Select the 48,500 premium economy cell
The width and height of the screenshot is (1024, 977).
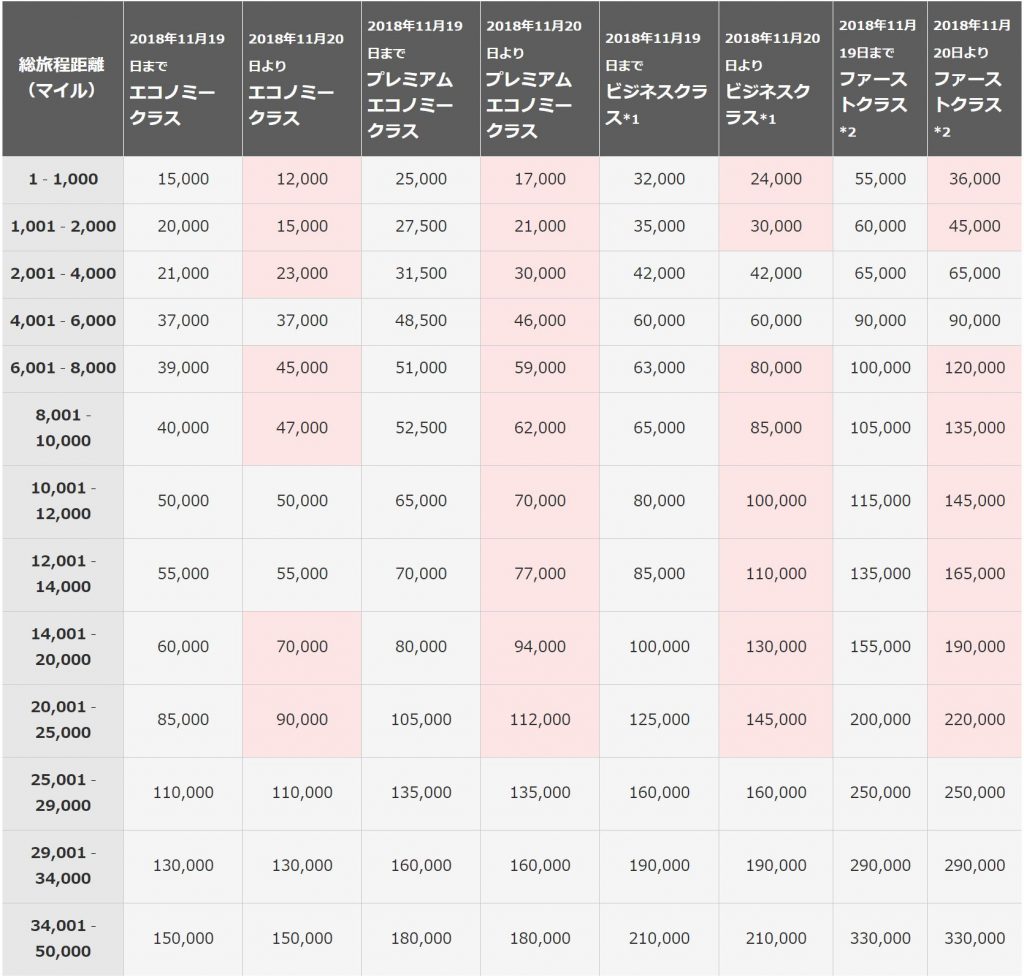421,321
